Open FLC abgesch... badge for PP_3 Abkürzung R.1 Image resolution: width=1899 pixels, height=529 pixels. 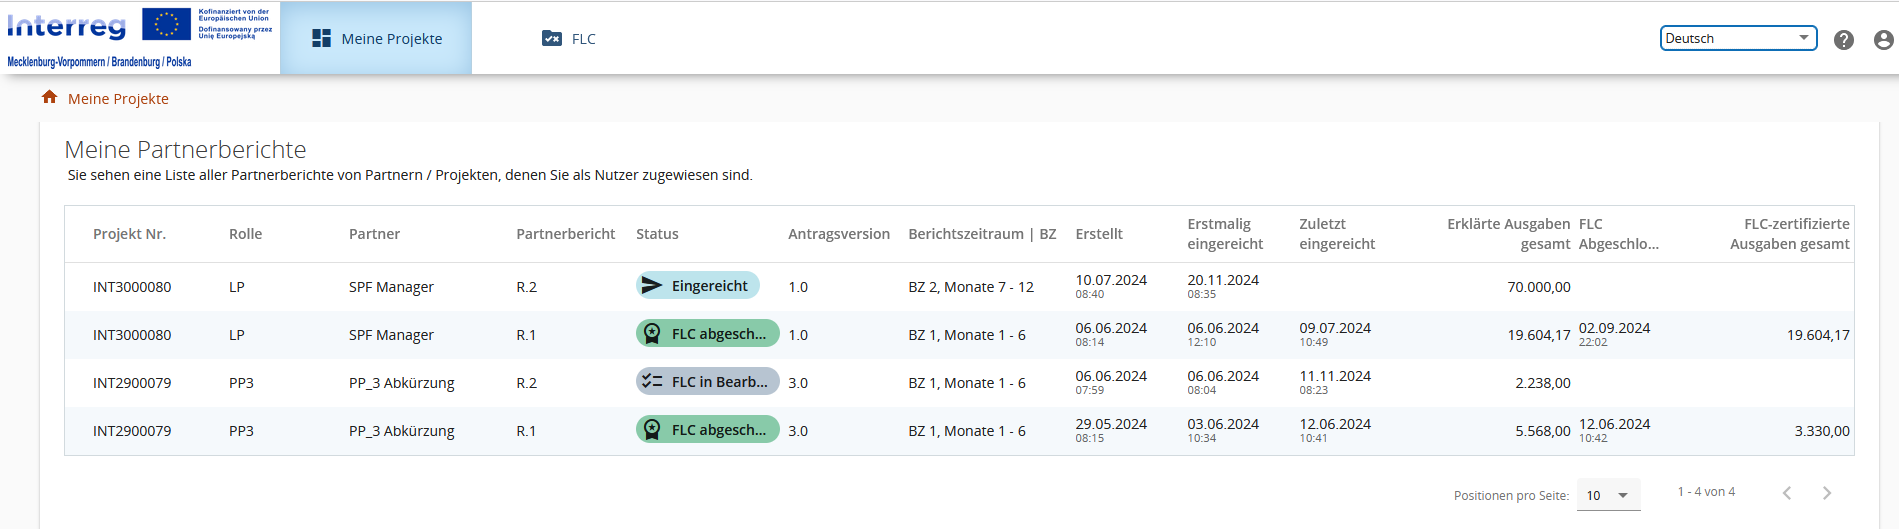tap(707, 430)
